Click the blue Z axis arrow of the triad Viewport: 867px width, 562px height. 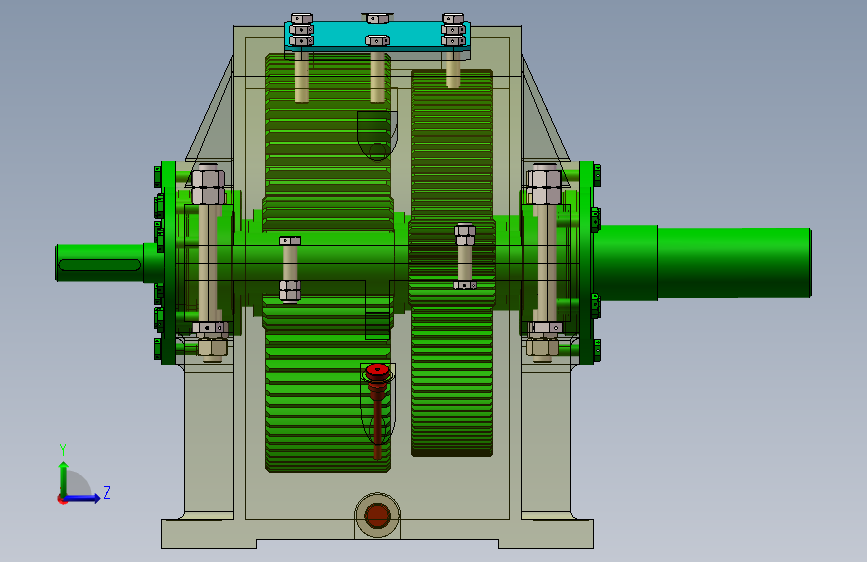point(83,498)
